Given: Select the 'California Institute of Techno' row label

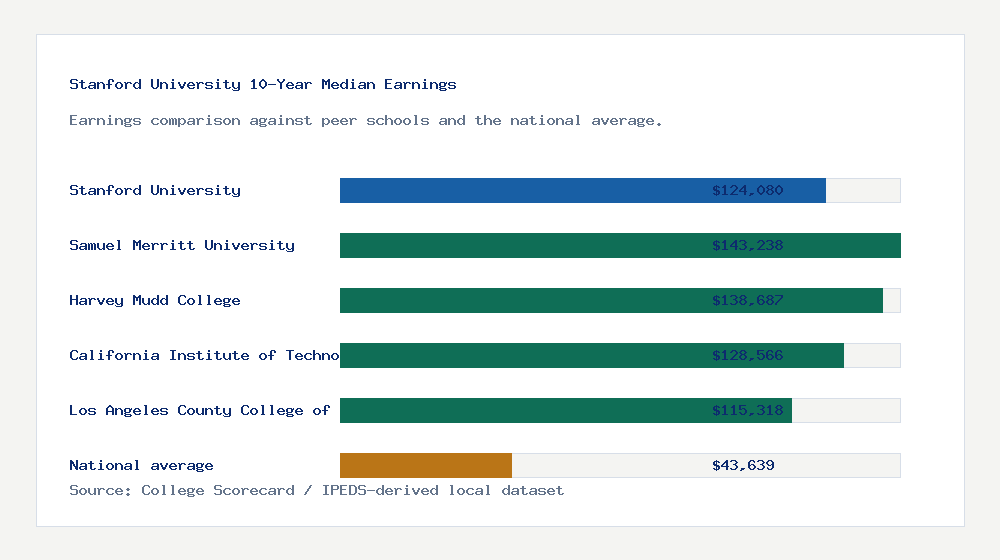Looking at the screenshot, I should [x=204, y=355].
